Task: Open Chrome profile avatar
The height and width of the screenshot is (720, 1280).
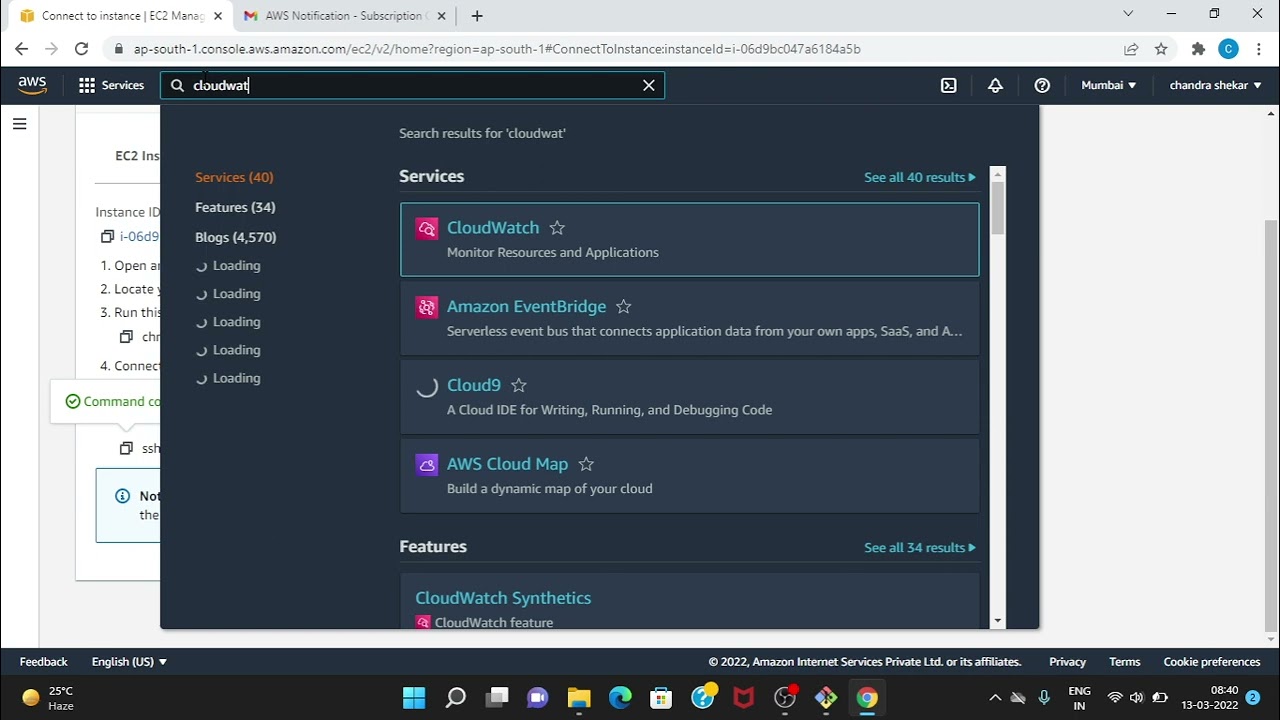Action: 1229,49
